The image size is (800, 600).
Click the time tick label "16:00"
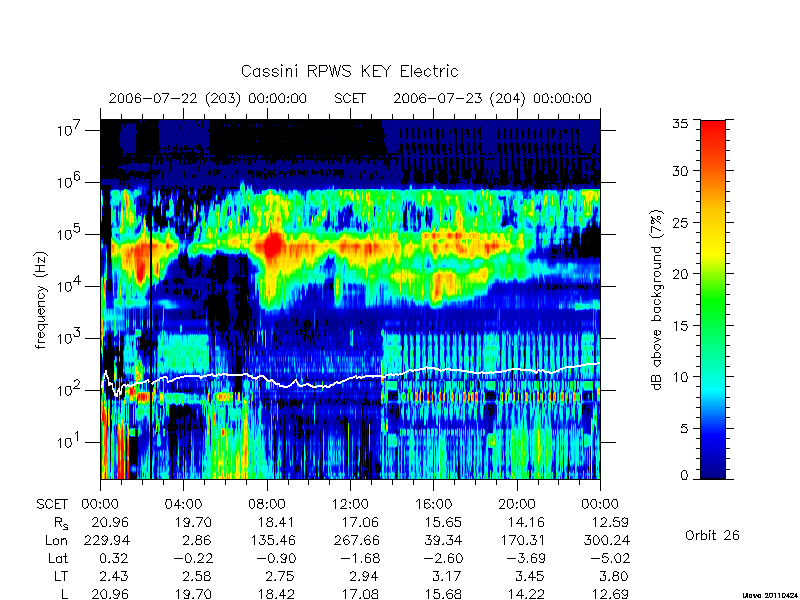[433, 505]
